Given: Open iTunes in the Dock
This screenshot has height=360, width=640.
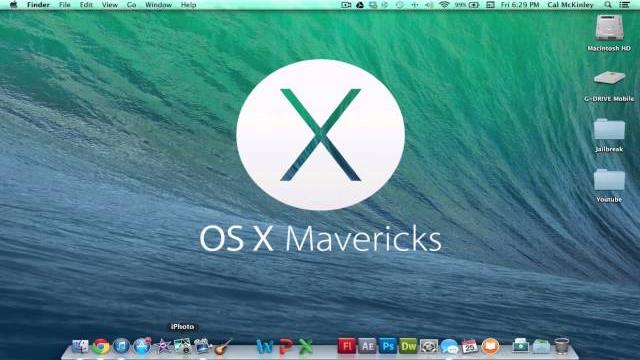Looking at the screenshot, I should (121, 346).
